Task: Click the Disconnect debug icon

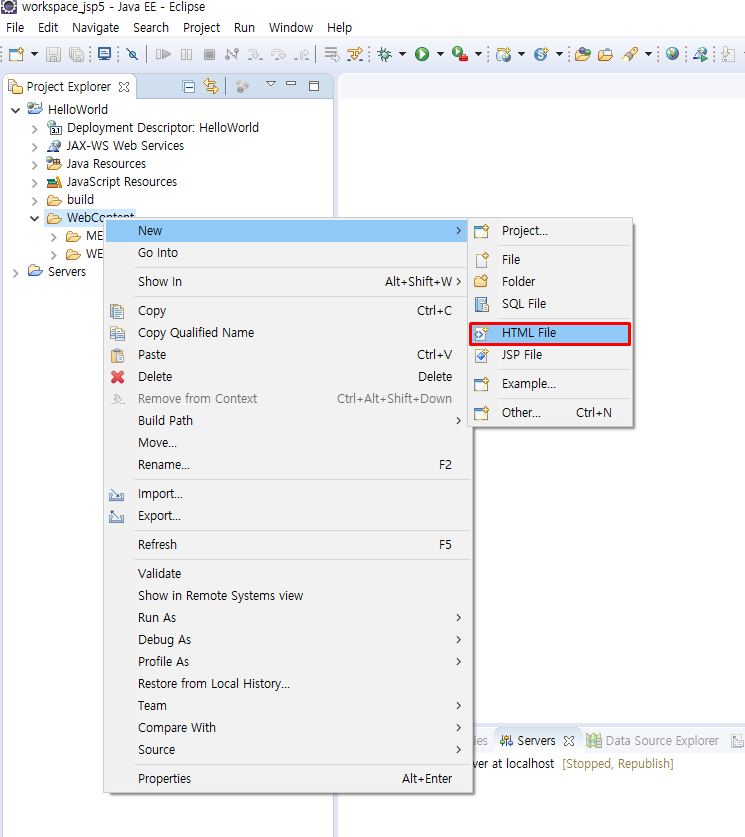Action: tap(232, 54)
